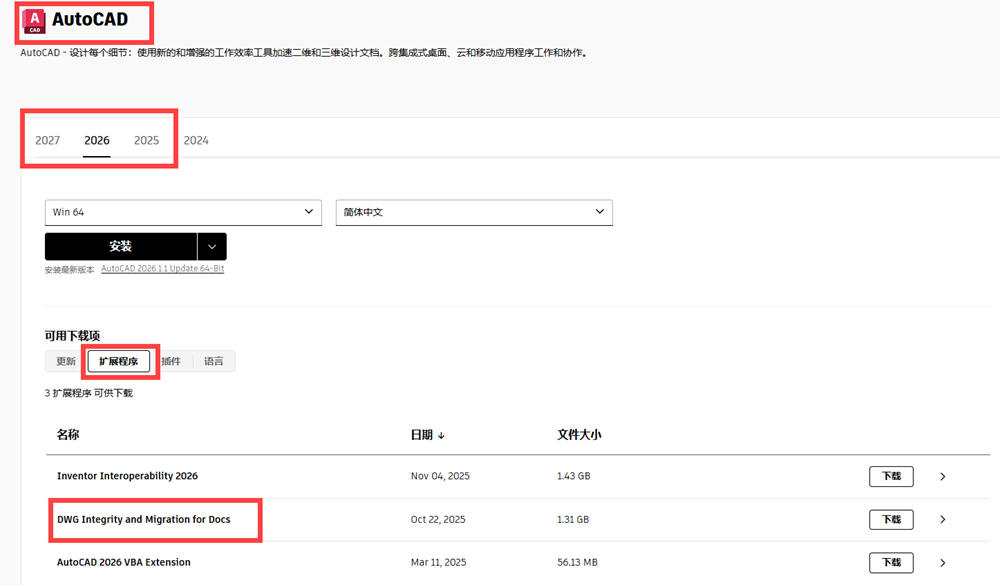Select AutoCAD 2026 VBA Extension name

(x=124, y=562)
